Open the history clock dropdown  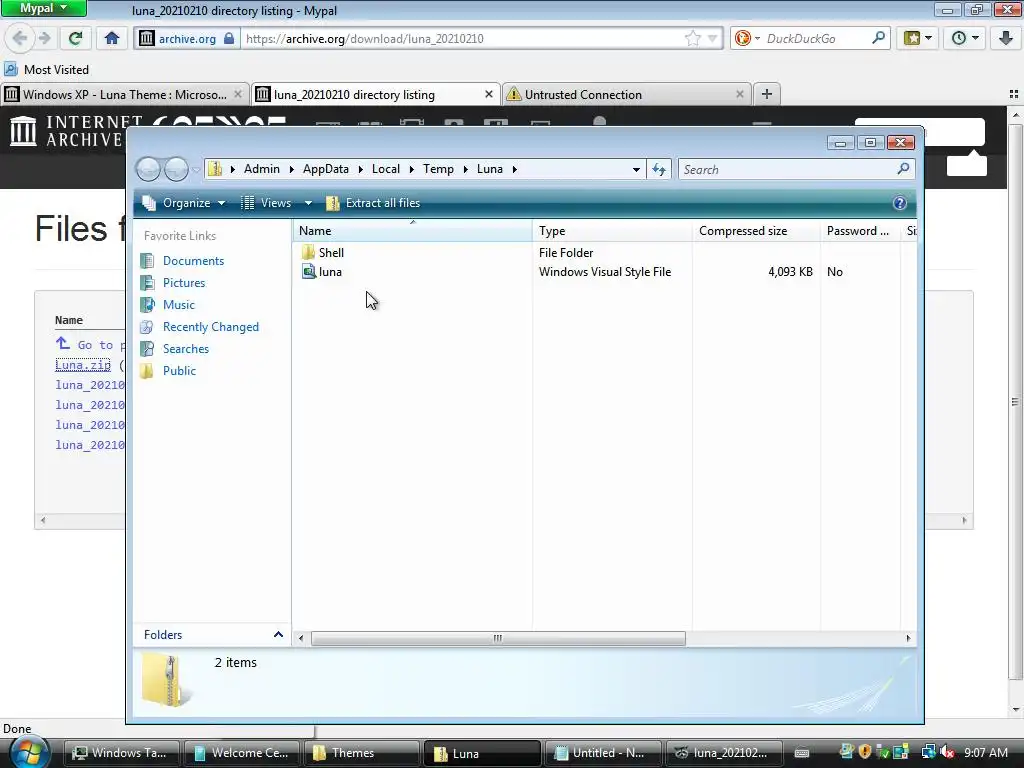pos(965,39)
